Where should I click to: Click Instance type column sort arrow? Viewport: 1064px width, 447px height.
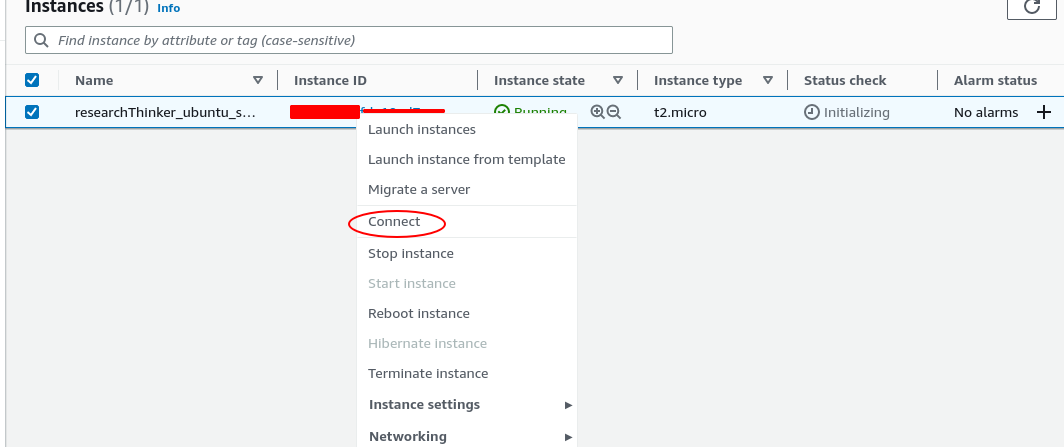(768, 80)
